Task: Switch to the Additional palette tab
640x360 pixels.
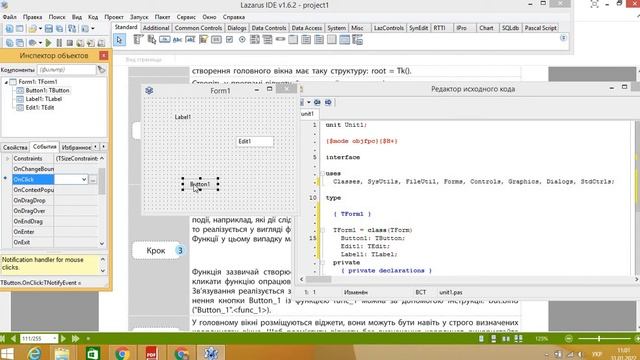Action: coord(156,28)
